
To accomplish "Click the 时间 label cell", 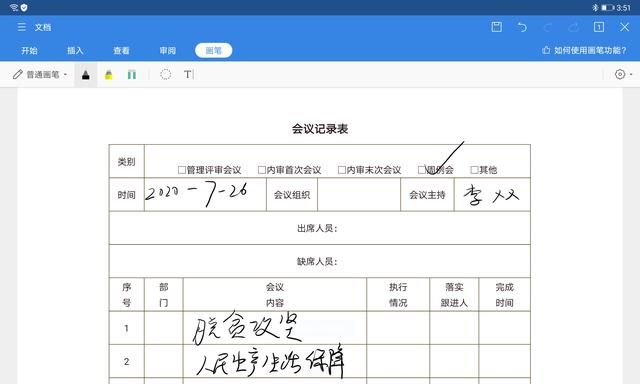I will [x=127, y=195].
